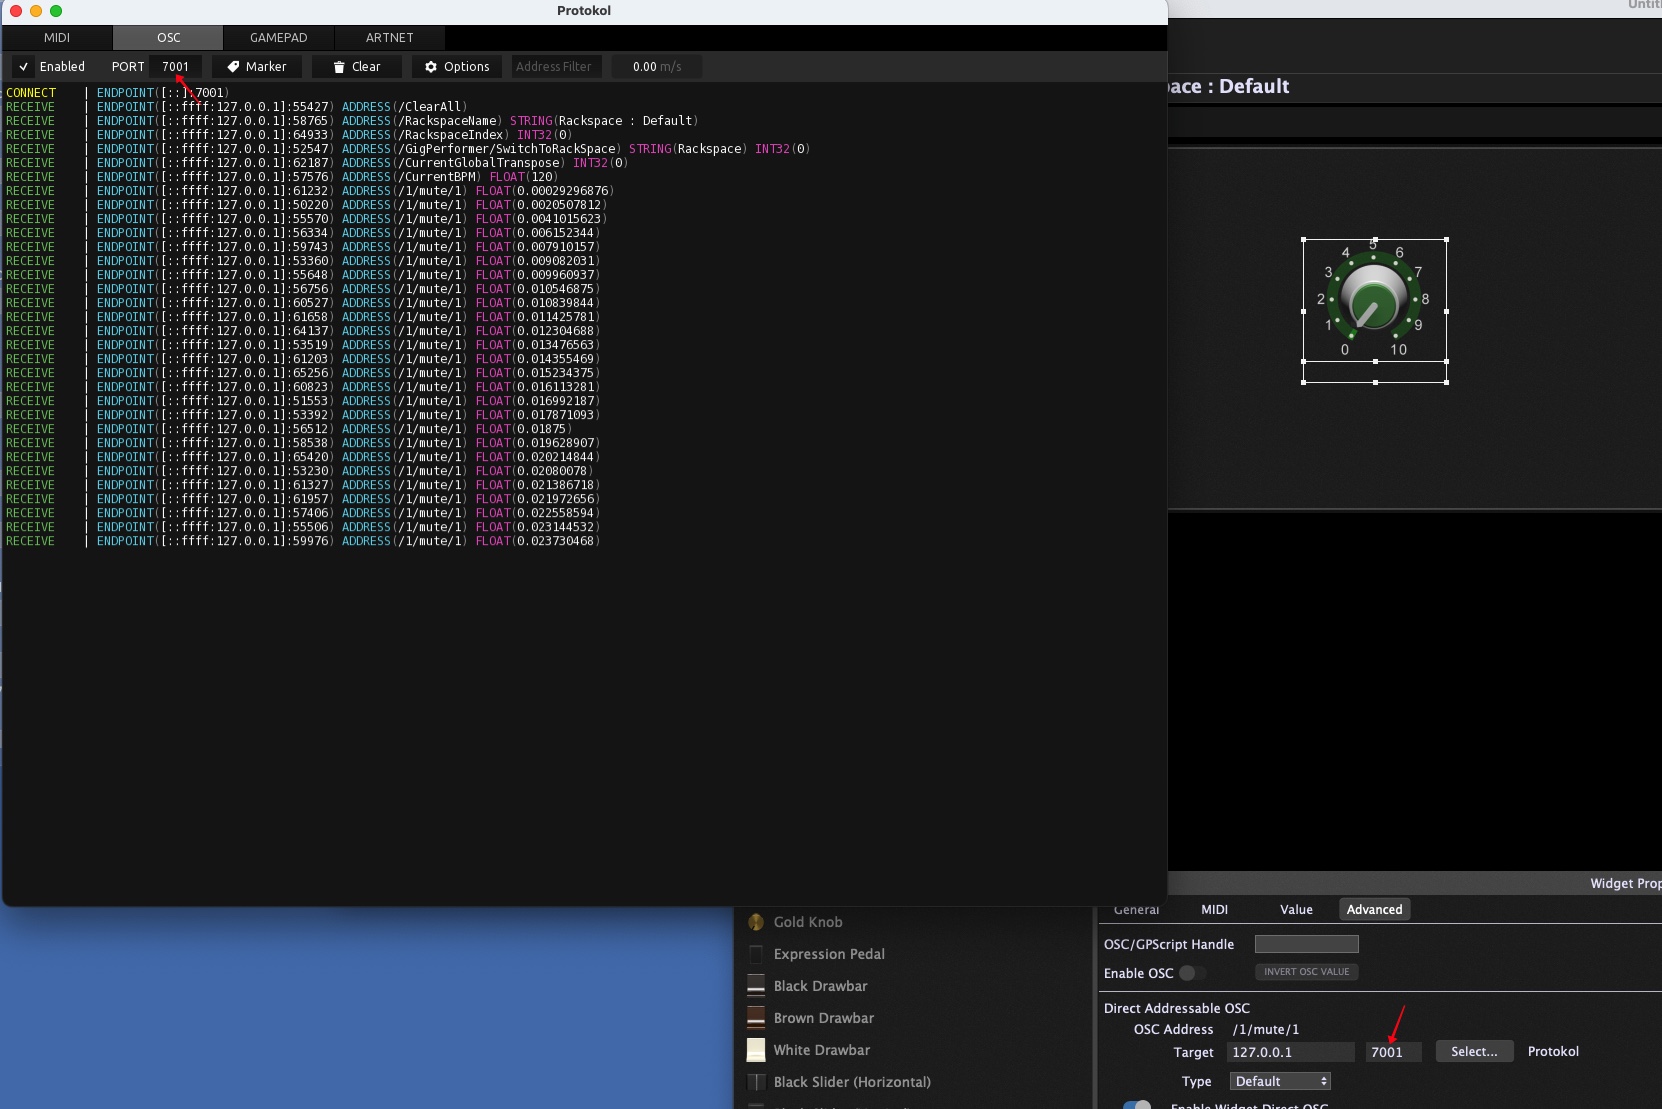Click the Gold Knob list label
This screenshot has height=1109, width=1662.
[808, 922]
